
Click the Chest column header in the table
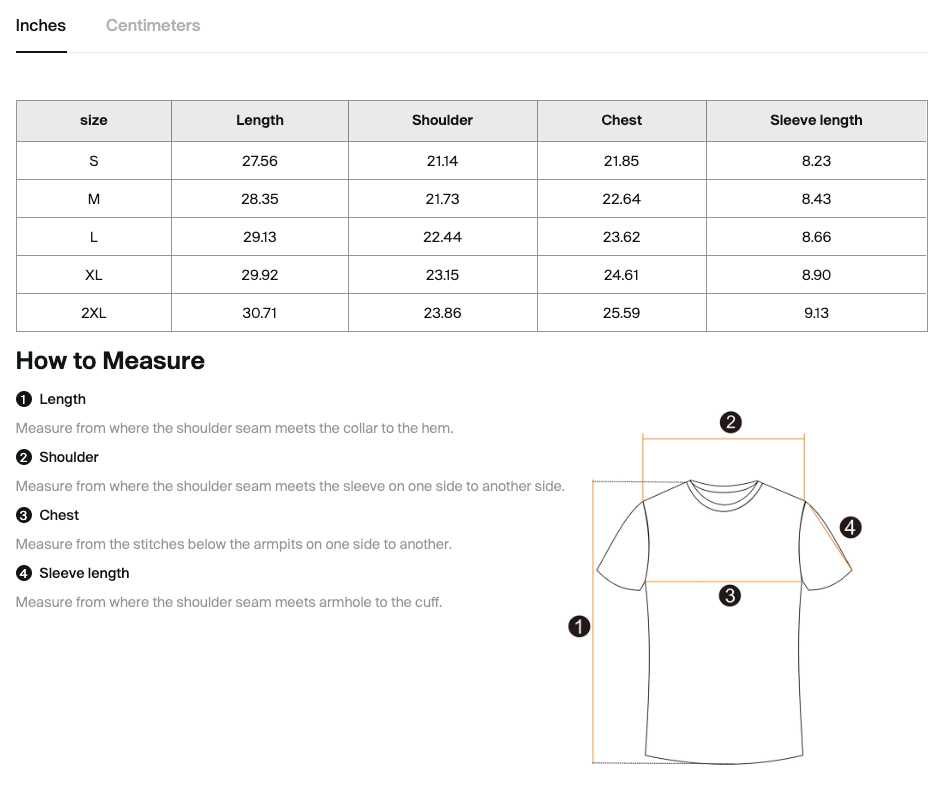[621, 120]
